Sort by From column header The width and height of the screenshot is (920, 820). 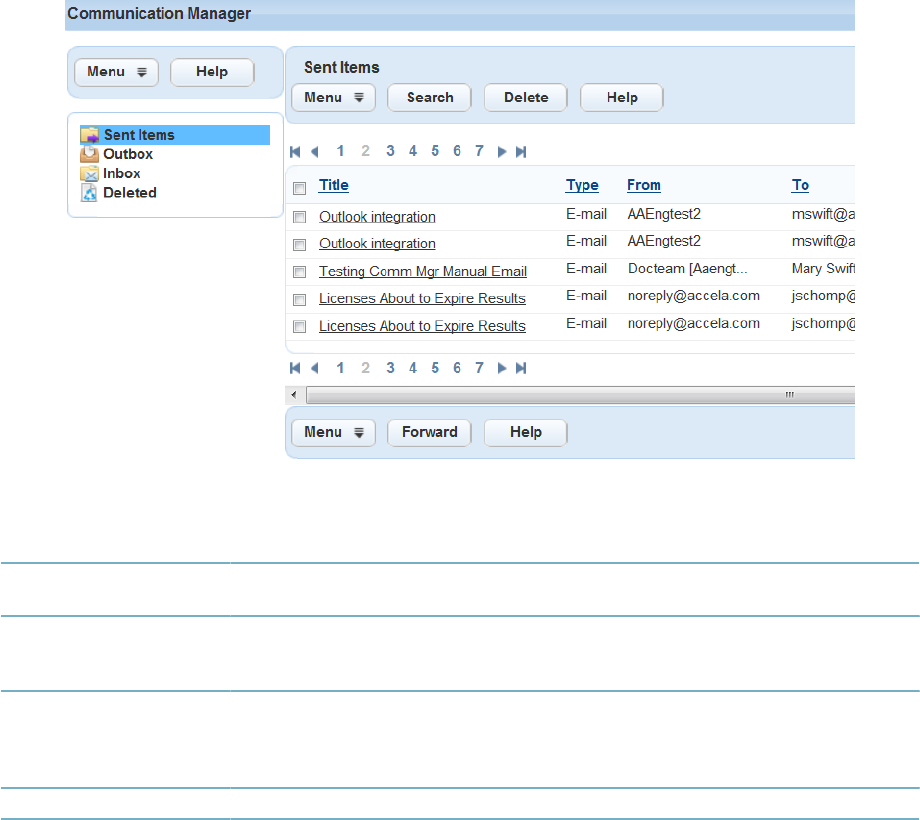click(644, 185)
